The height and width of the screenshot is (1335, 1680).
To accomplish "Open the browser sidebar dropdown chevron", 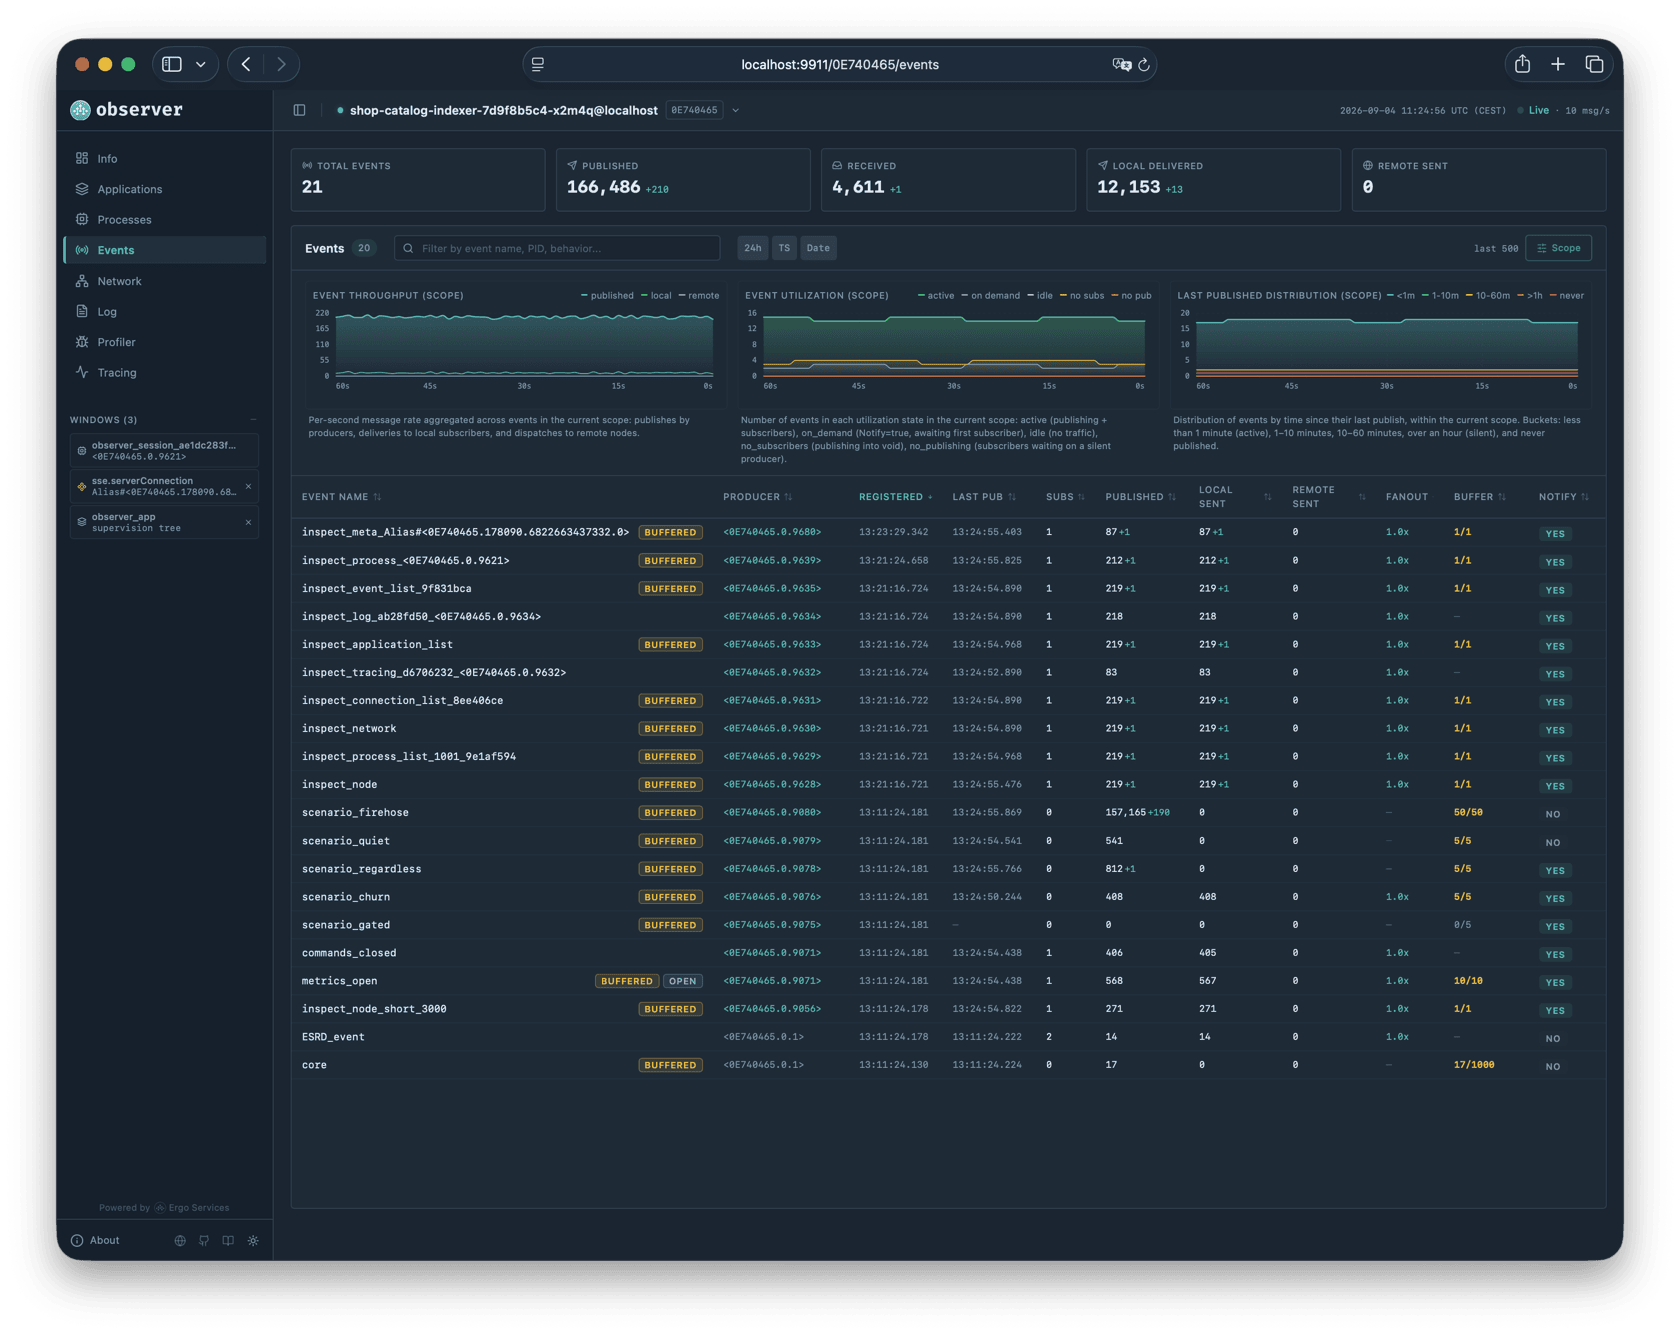I will [x=201, y=64].
